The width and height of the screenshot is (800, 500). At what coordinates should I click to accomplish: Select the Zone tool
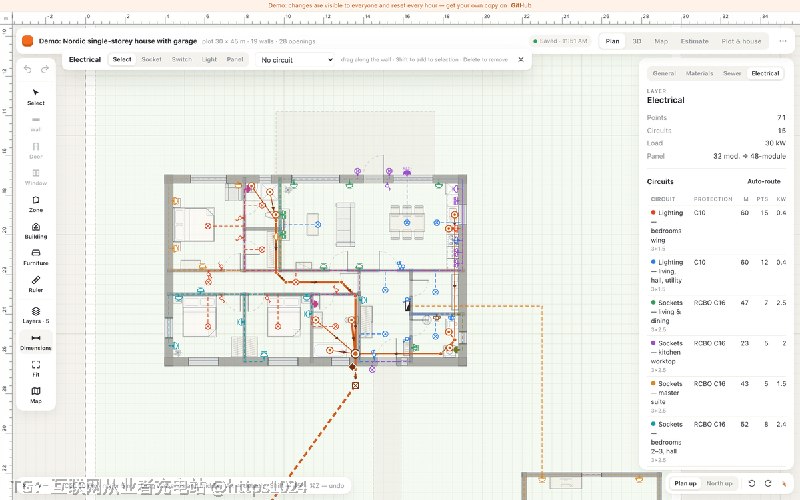36,204
